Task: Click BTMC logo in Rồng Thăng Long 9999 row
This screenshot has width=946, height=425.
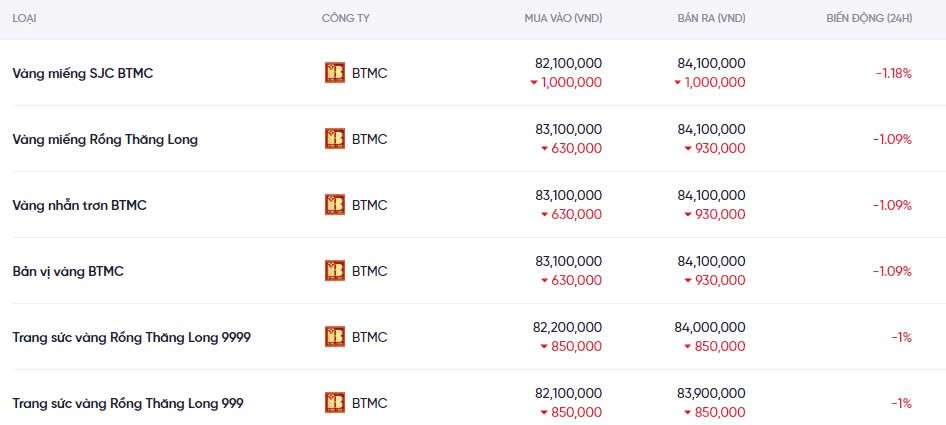Action: [335, 337]
